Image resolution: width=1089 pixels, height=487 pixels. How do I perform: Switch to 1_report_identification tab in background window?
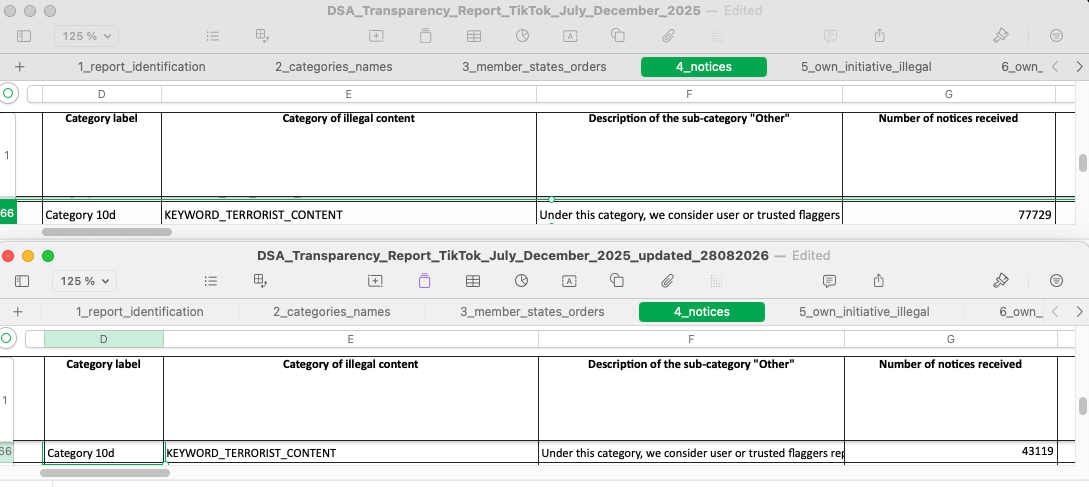point(142,67)
